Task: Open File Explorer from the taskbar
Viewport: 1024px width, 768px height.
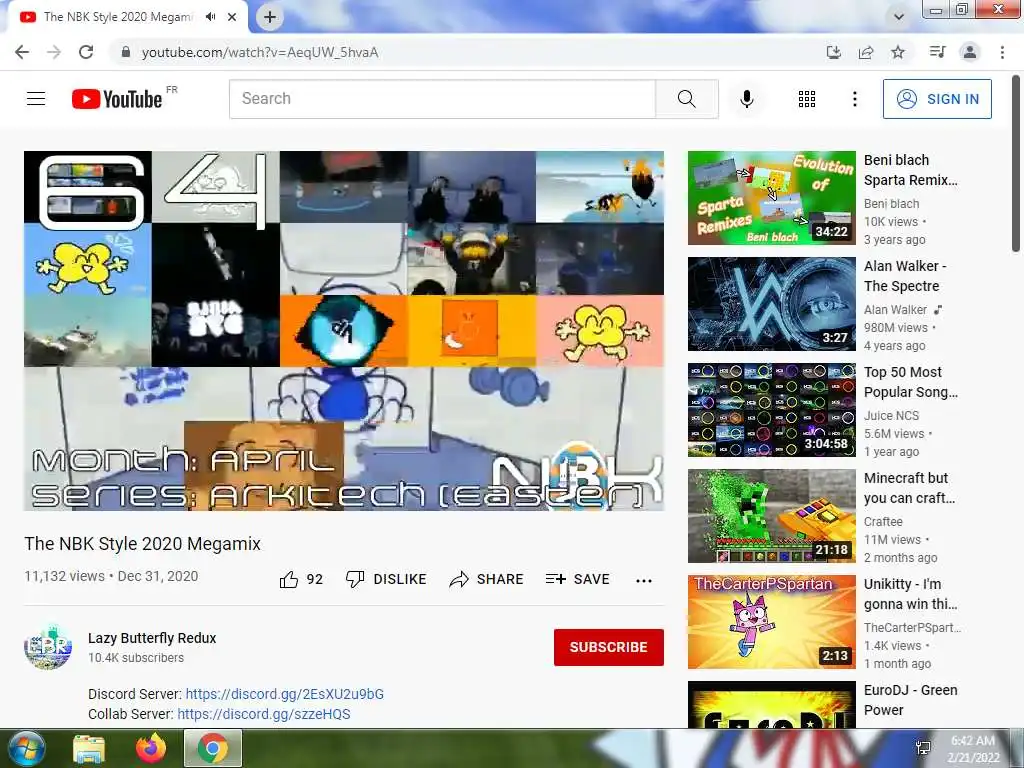Action: [x=89, y=748]
